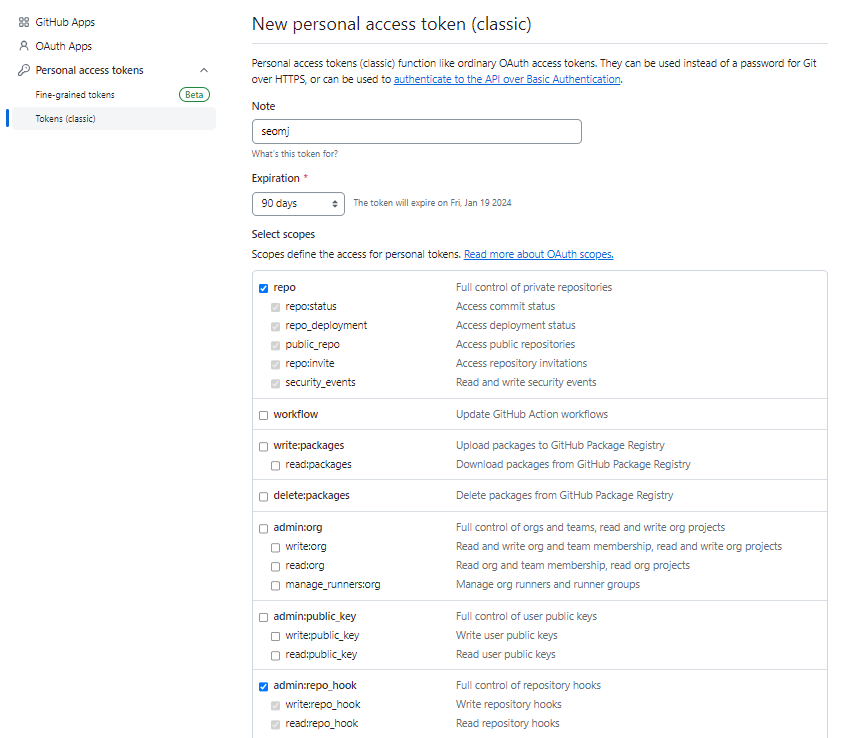Click the GitHub Apps grid icon
The width and height of the screenshot is (846, 738).
[x=24, y=22]
